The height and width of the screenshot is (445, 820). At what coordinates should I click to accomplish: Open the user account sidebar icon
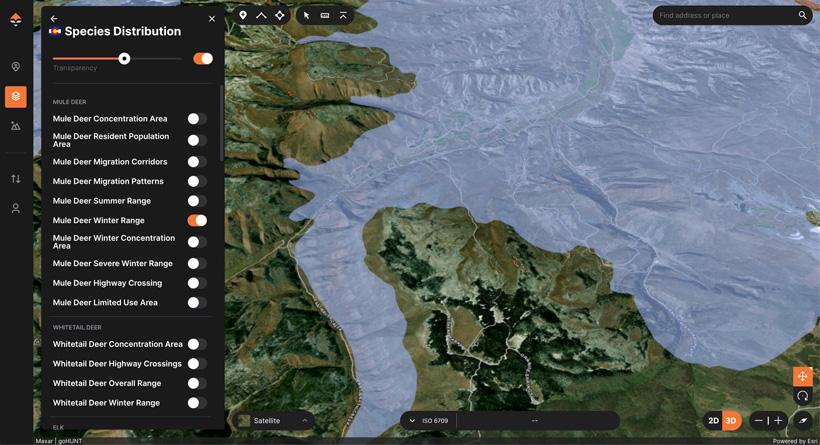pos(16,208)
